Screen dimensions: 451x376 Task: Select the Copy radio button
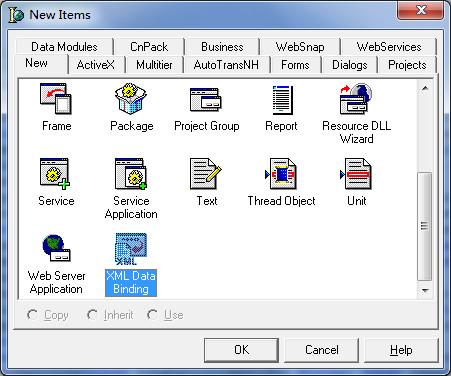click(x=32, y=315)
